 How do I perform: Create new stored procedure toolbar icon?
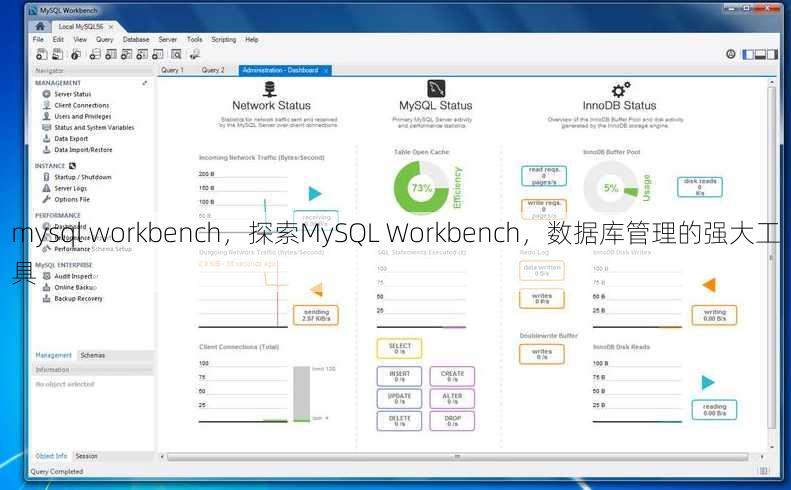pyautogui.click(x=142, y=54)
